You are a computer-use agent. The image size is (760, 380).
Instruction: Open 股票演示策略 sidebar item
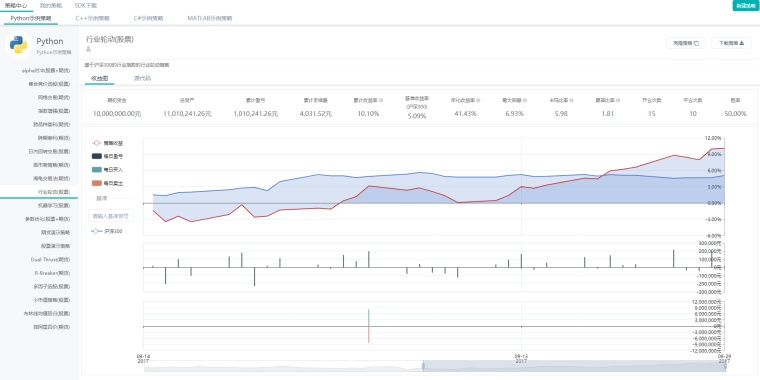click(55, 246)
